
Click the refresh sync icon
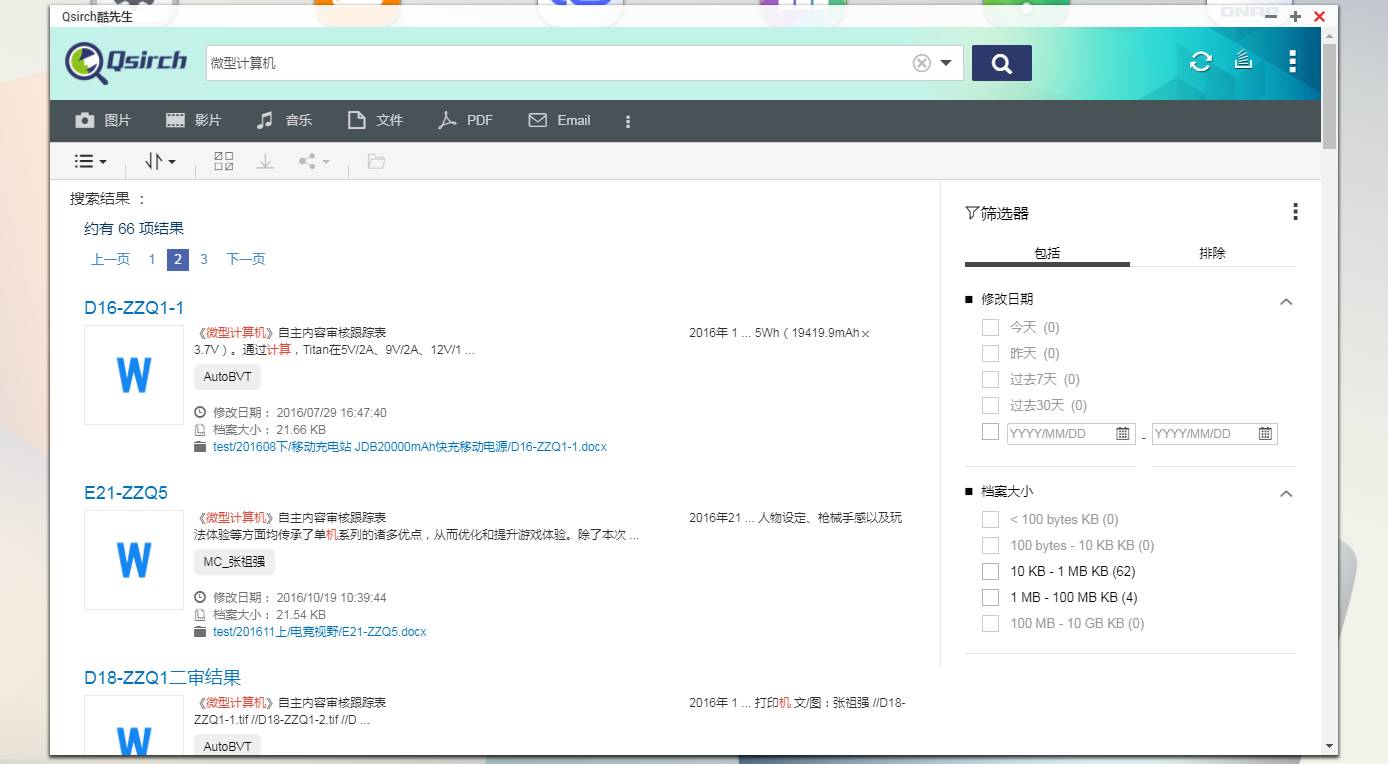point(1201,62)
